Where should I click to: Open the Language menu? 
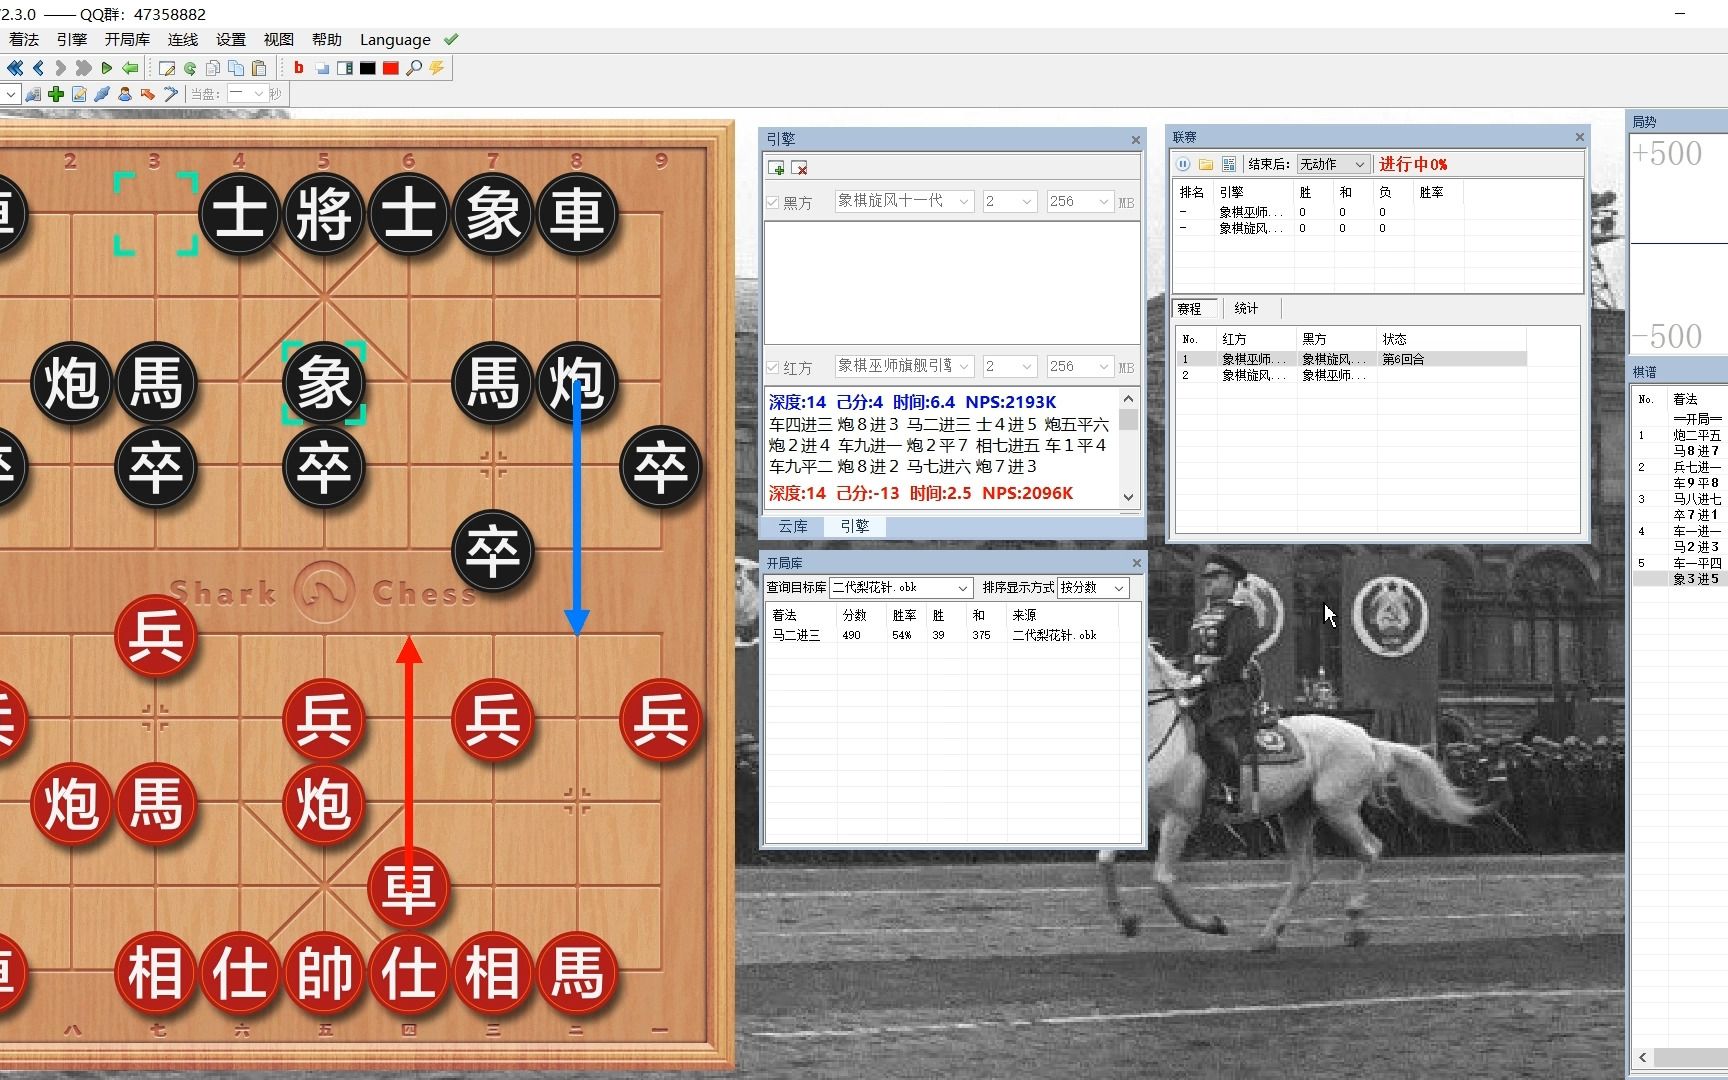click(395, 40)
